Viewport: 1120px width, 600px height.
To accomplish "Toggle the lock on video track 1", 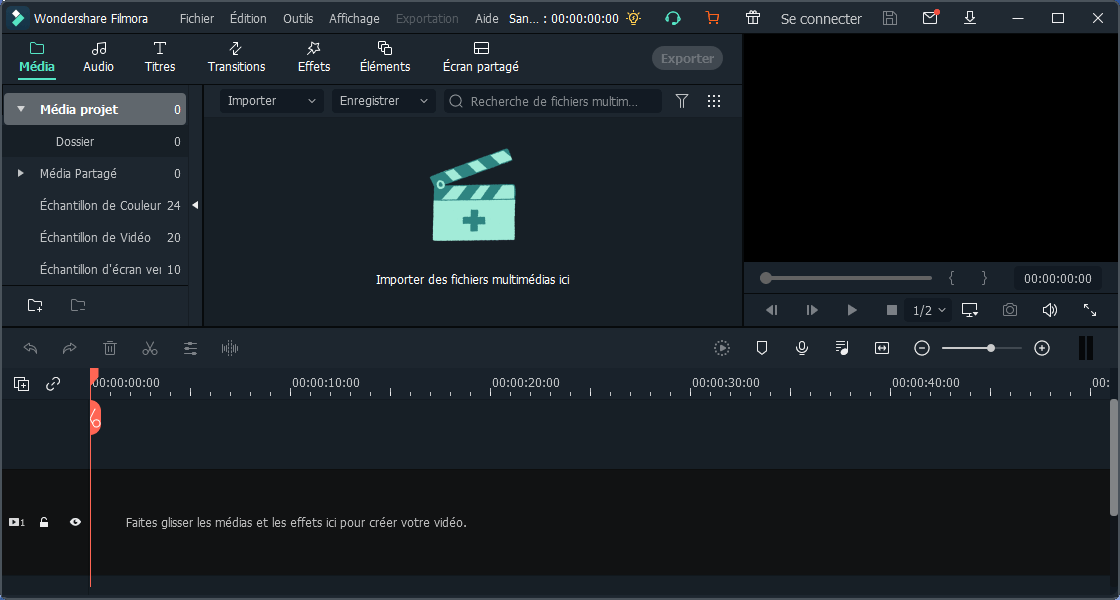I will (44, 522).
